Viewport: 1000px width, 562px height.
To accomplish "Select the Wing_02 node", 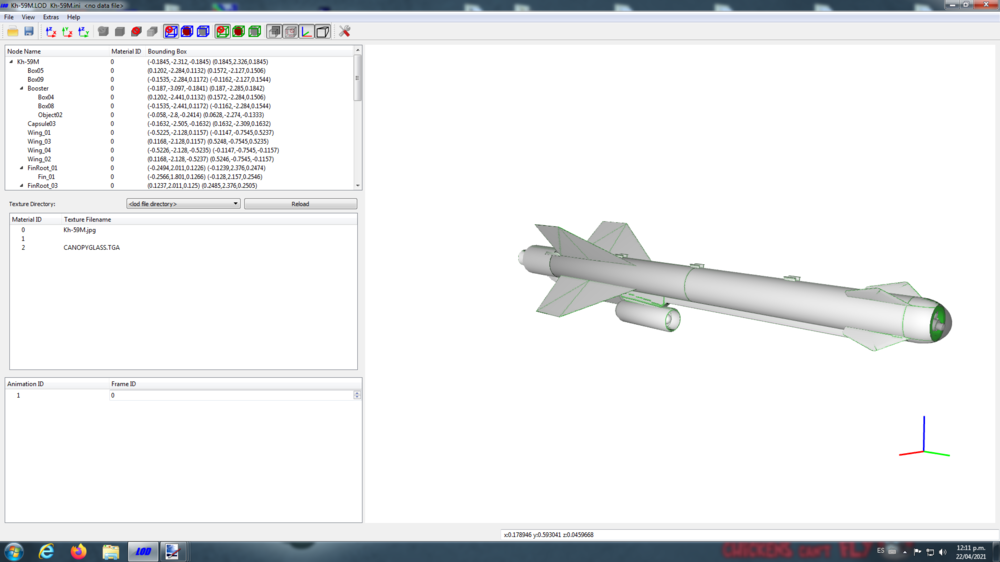I will click(39, 159).
